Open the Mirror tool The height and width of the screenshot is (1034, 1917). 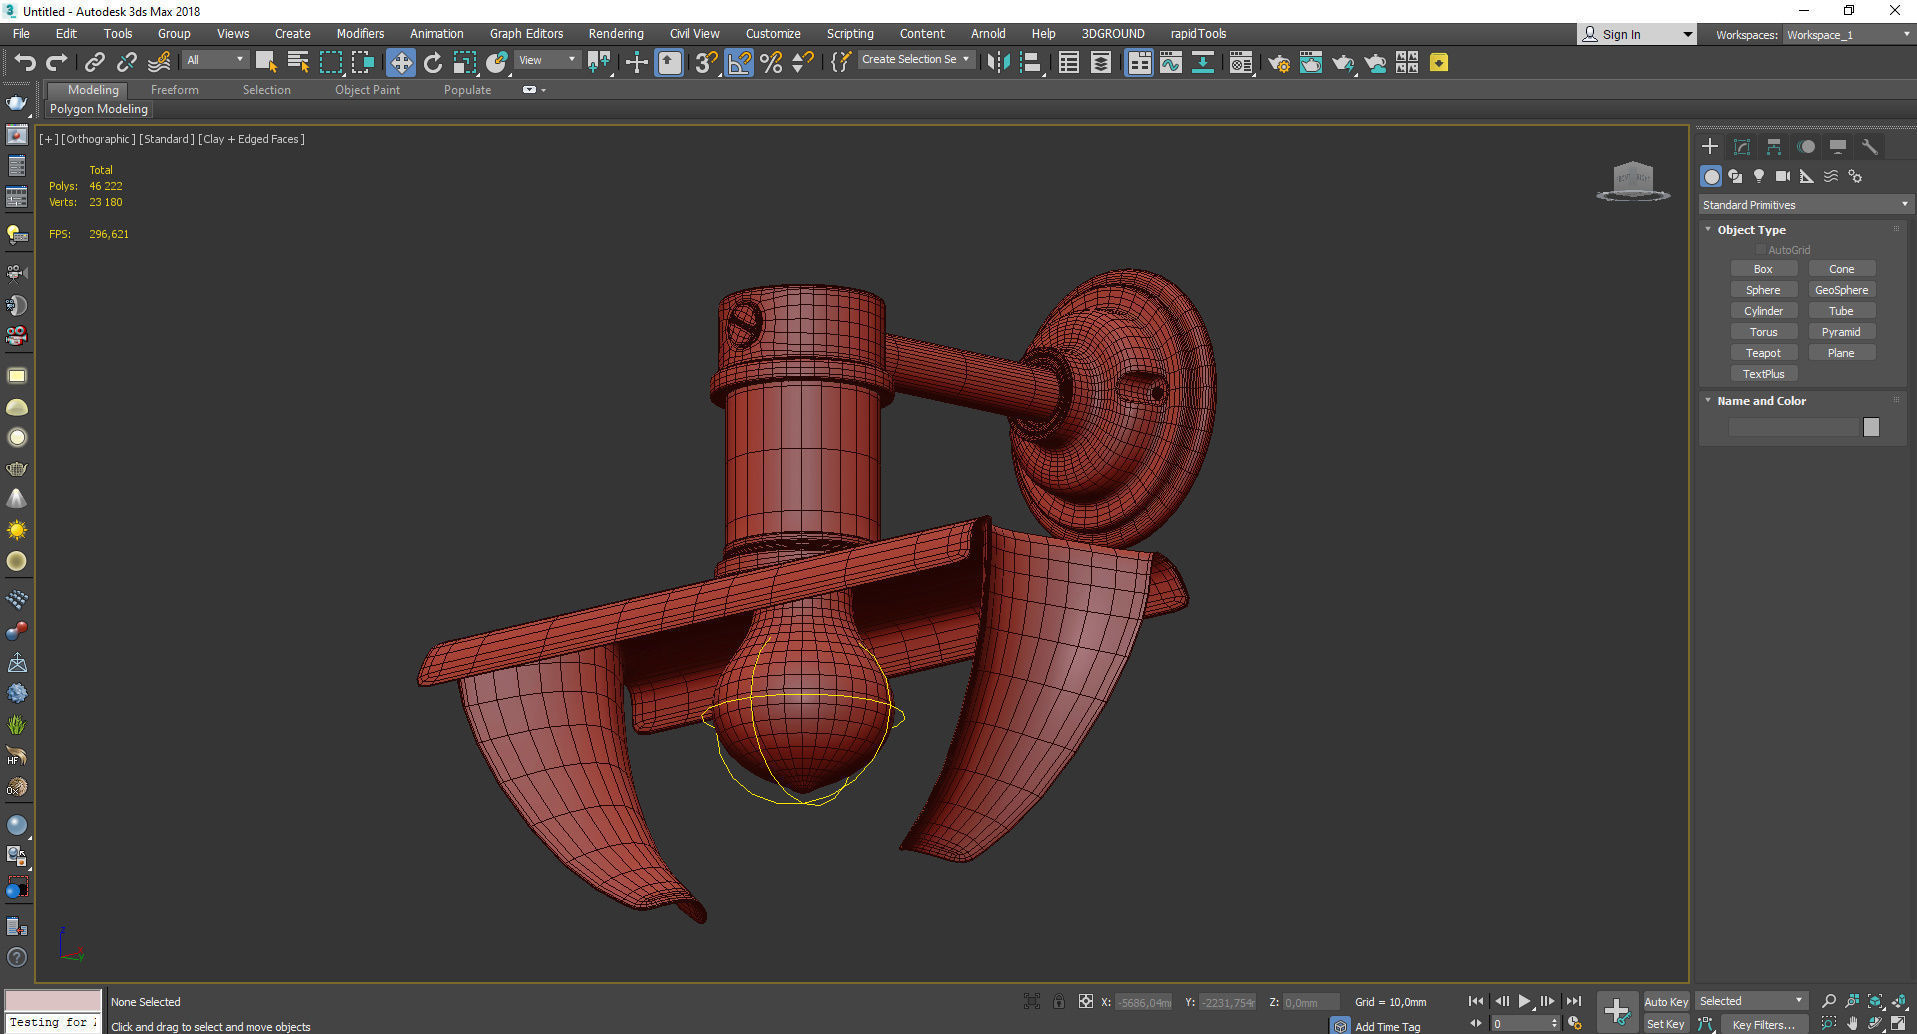[x=997, y=63]
